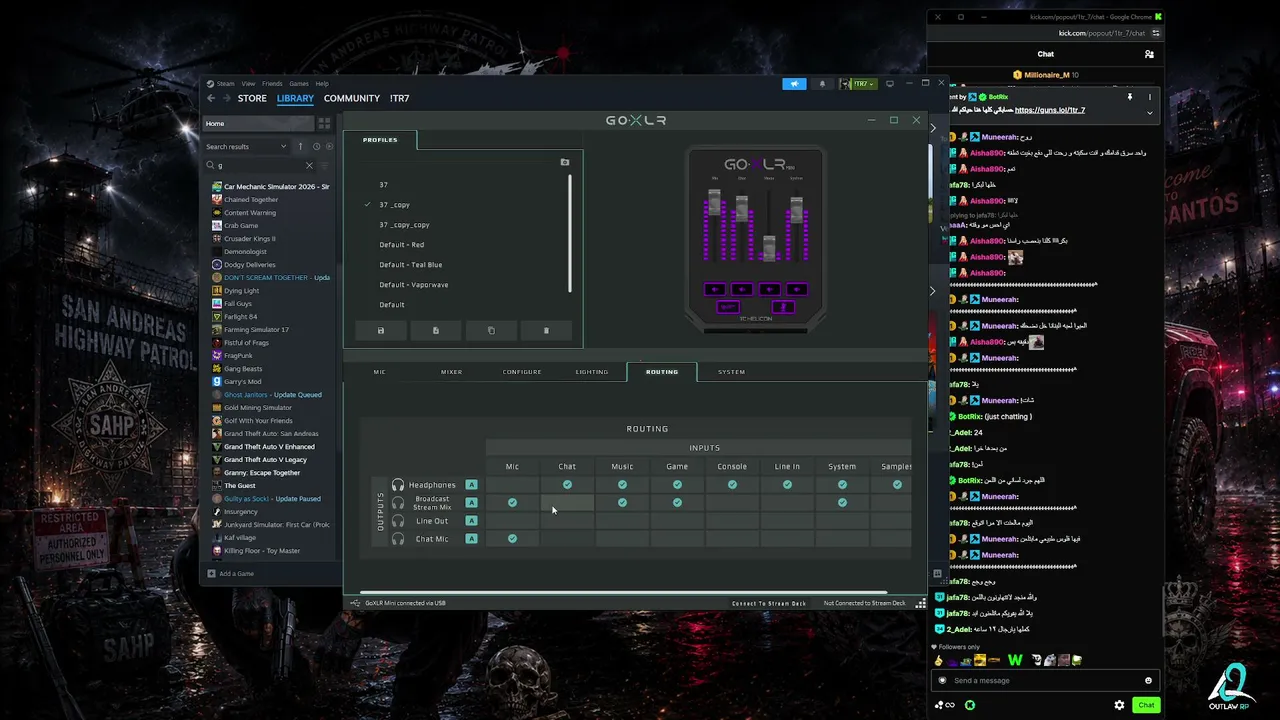Click the routing table horizontal scrollbar
This screenshot has width=1280, height=720.
(x=623, y=592)
